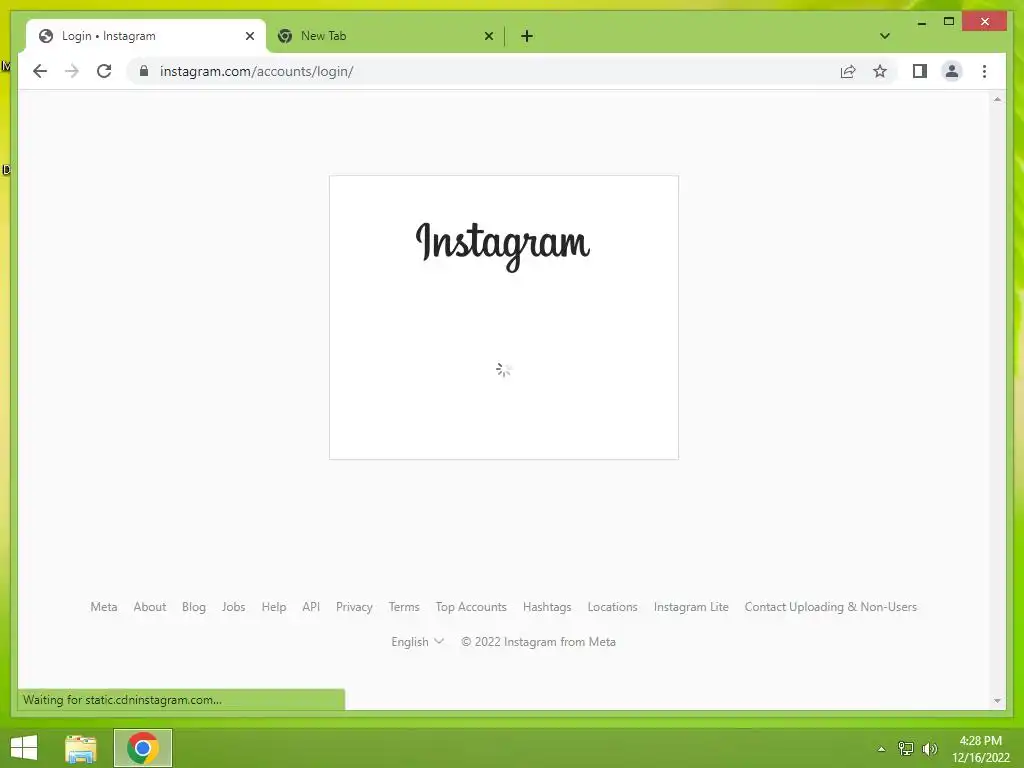Image resolution: width=1024 pixels, height=768 pixels.
Task: Open the Meta footer link
Action: point(104,607)
